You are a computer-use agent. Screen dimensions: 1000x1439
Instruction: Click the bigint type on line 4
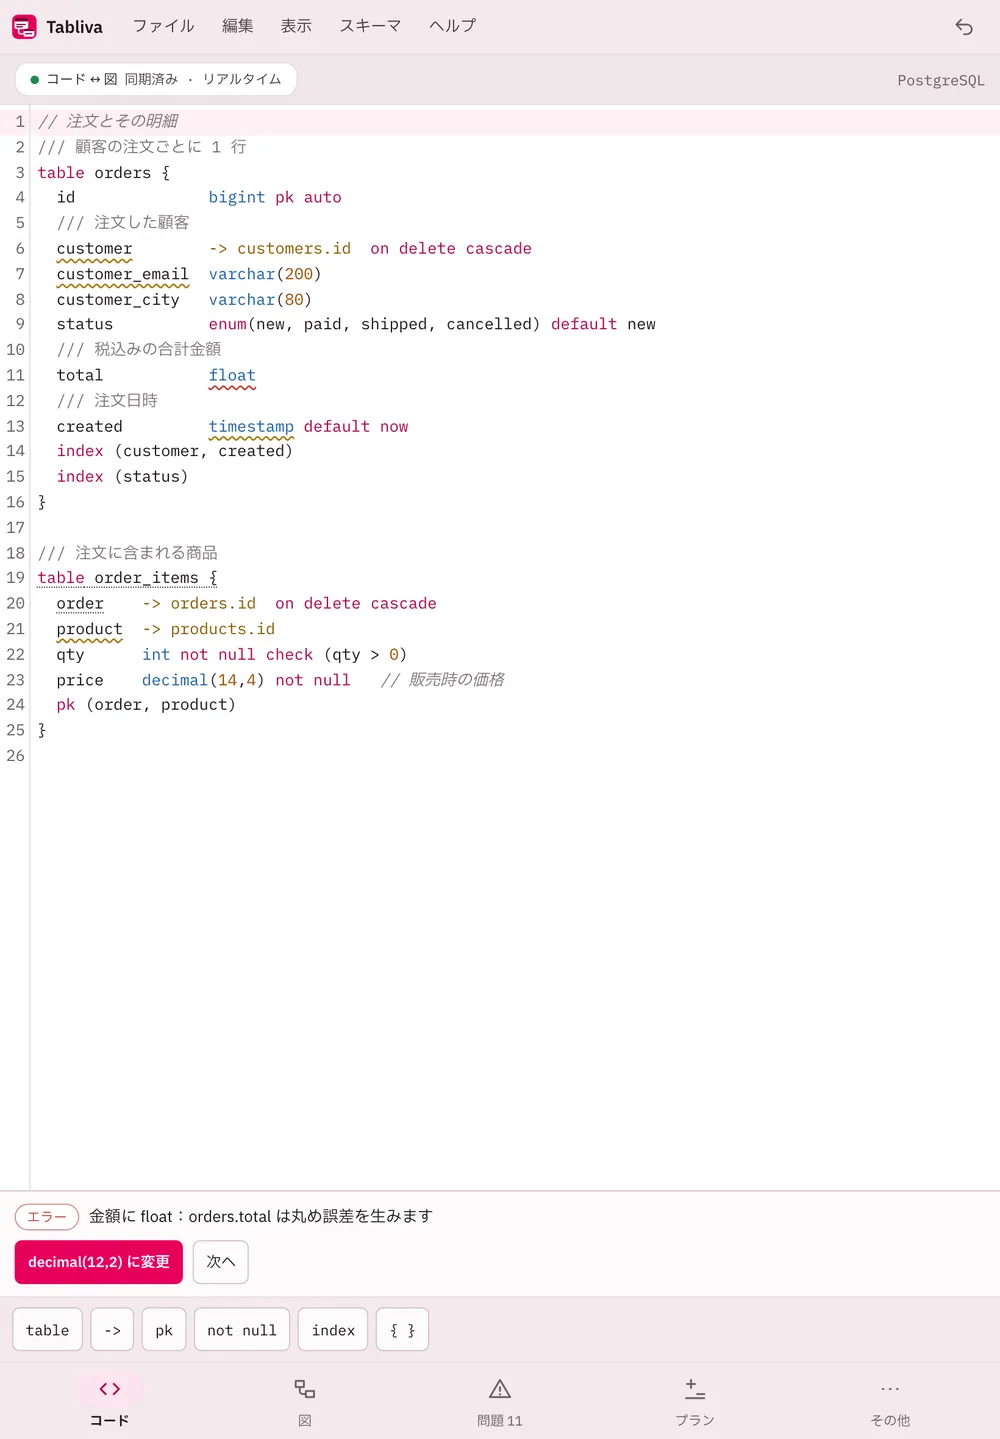tap(237, 197)
